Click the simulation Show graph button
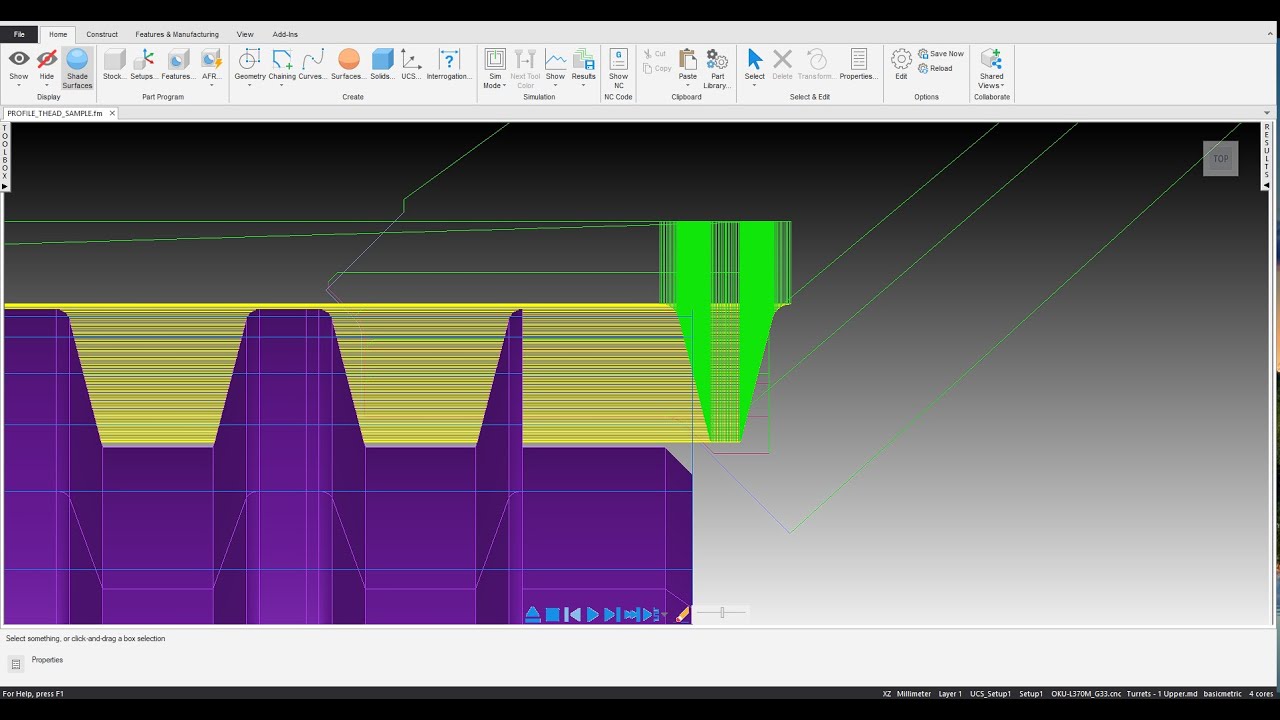1280x720 pixels. point(555,65)
